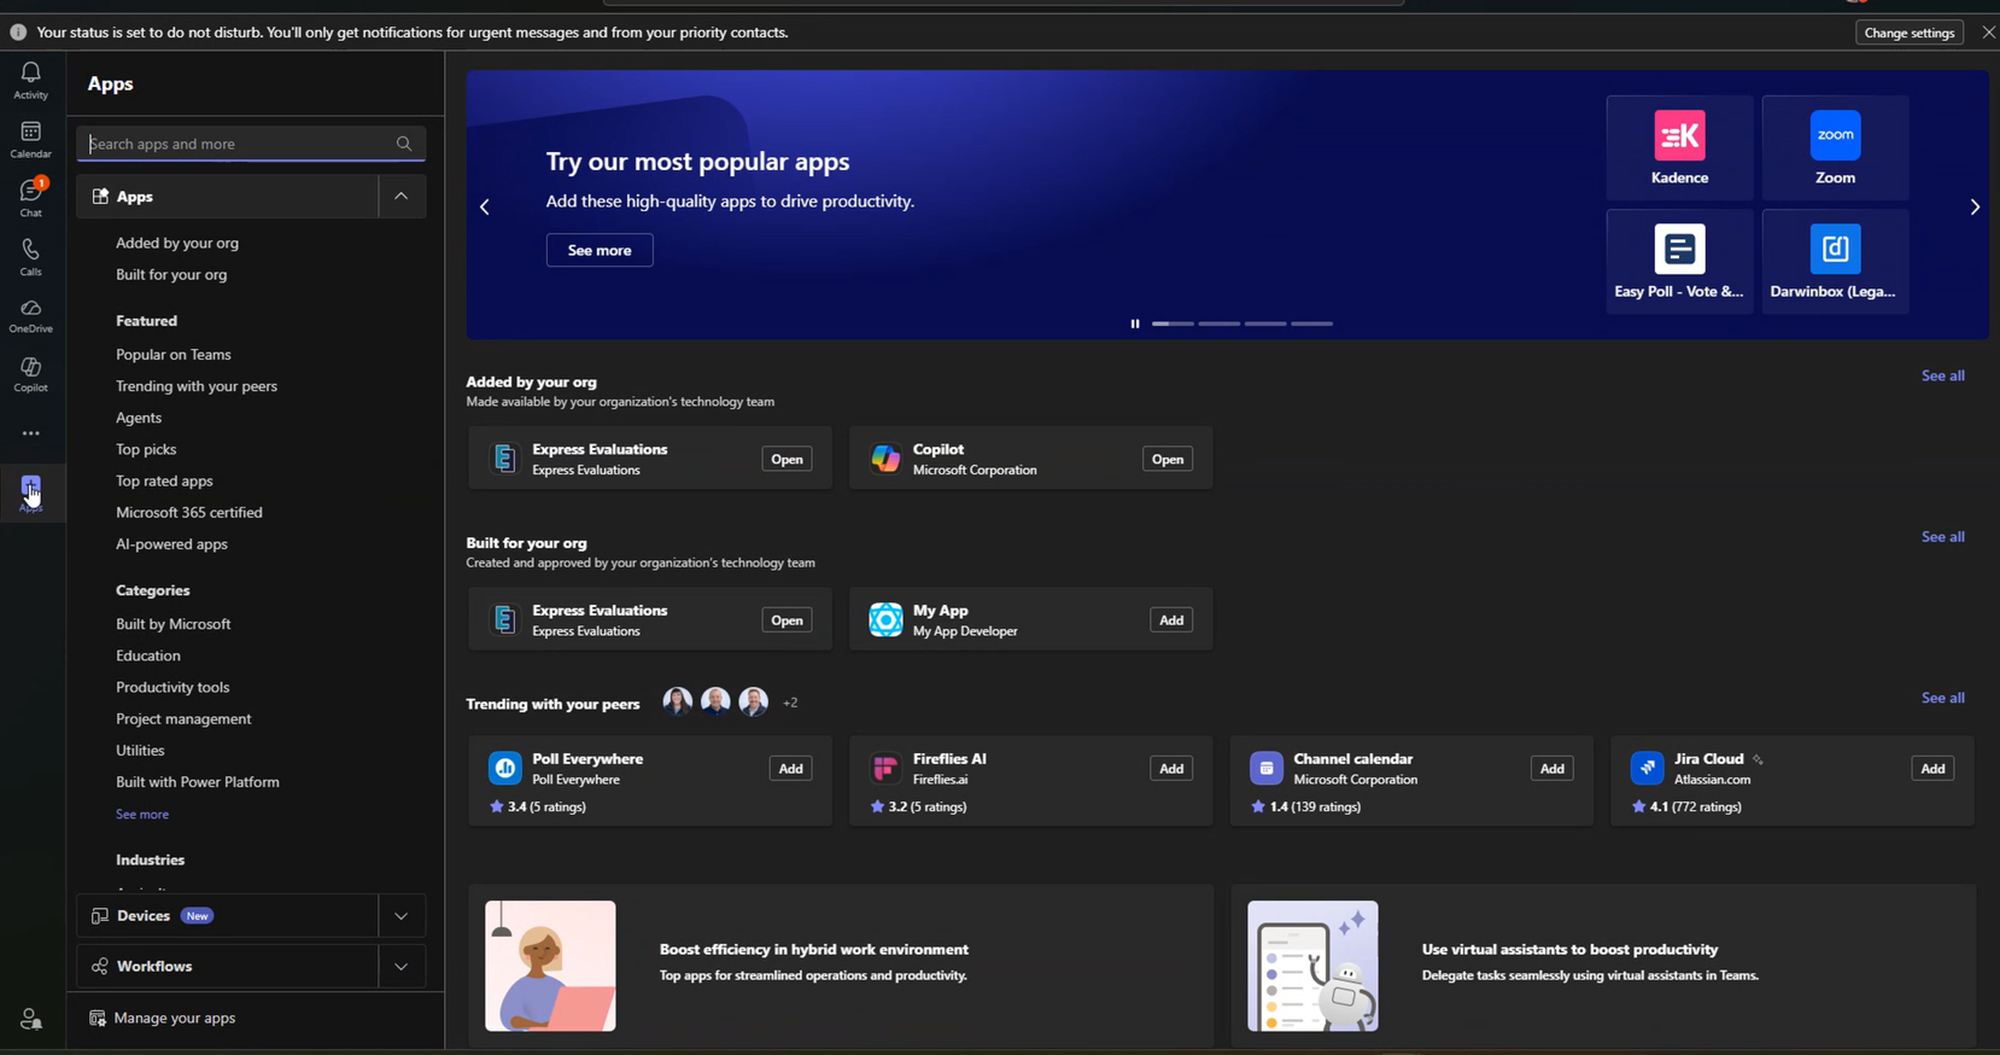Open the Calendar icon in sidebar
2000x1055 pixels.
[31, 139]
